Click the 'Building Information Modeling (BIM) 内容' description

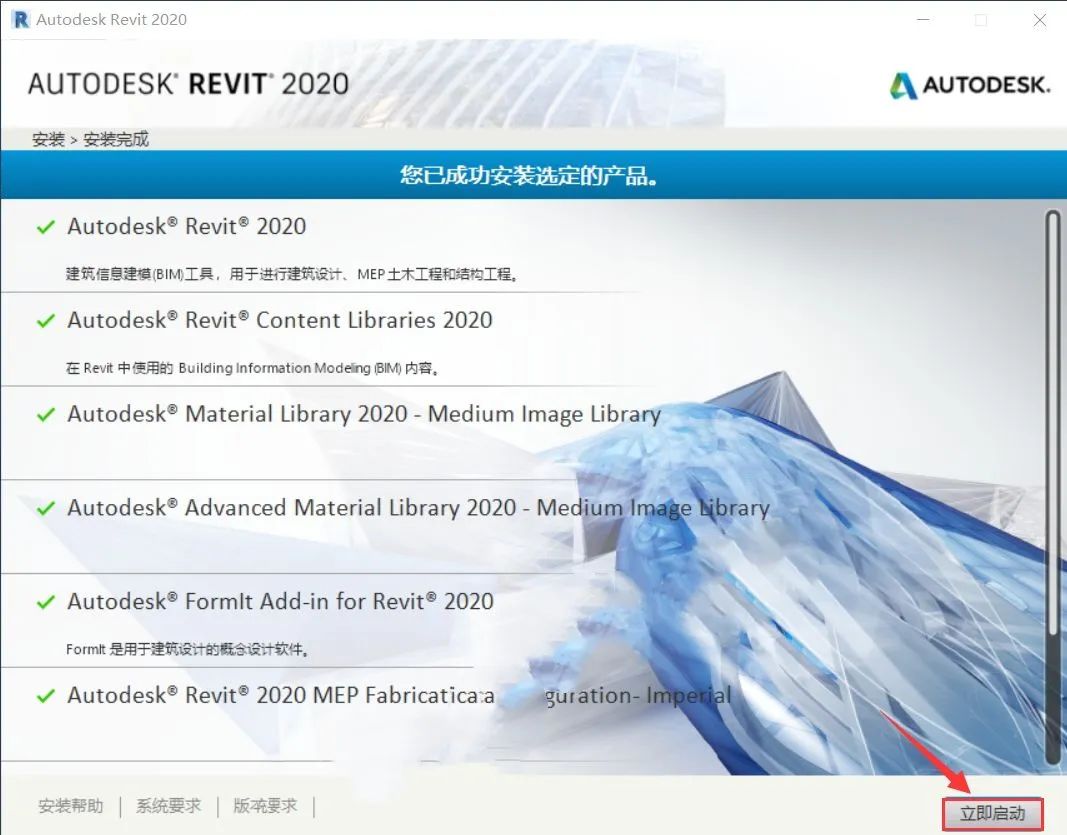(x=252, y=368)
